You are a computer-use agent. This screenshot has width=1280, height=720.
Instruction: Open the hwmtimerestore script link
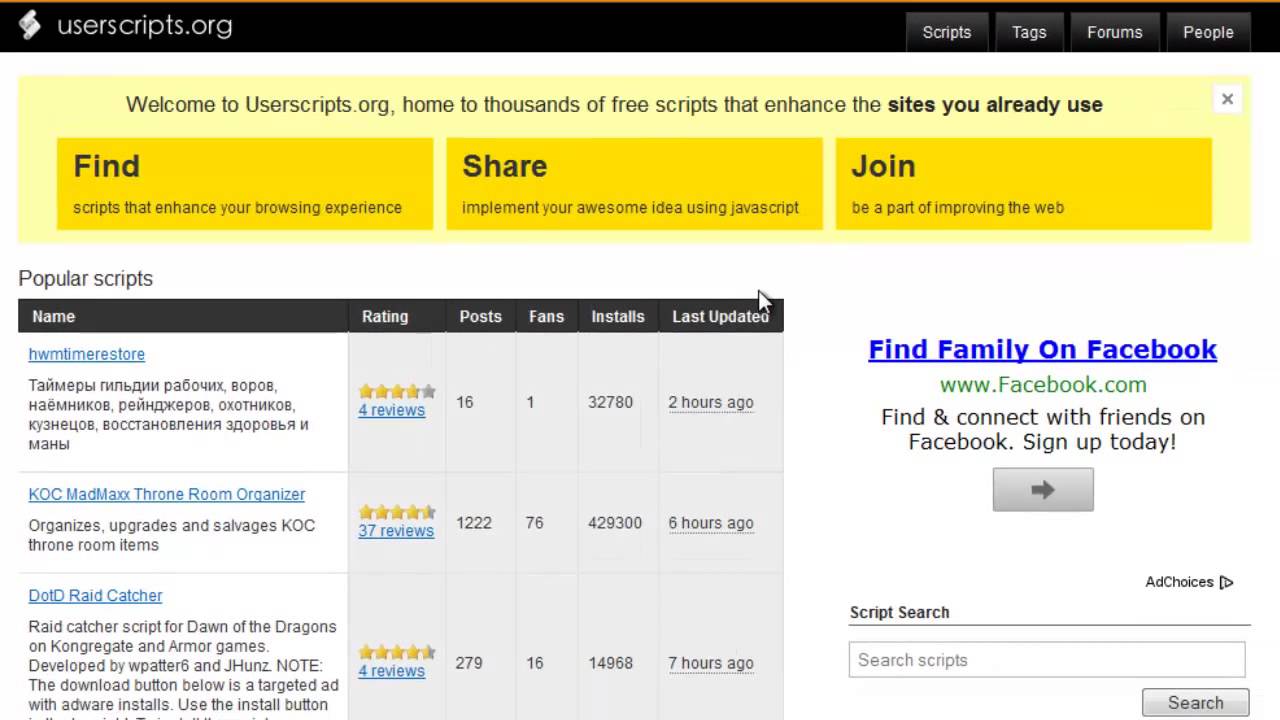coord(87,354)
